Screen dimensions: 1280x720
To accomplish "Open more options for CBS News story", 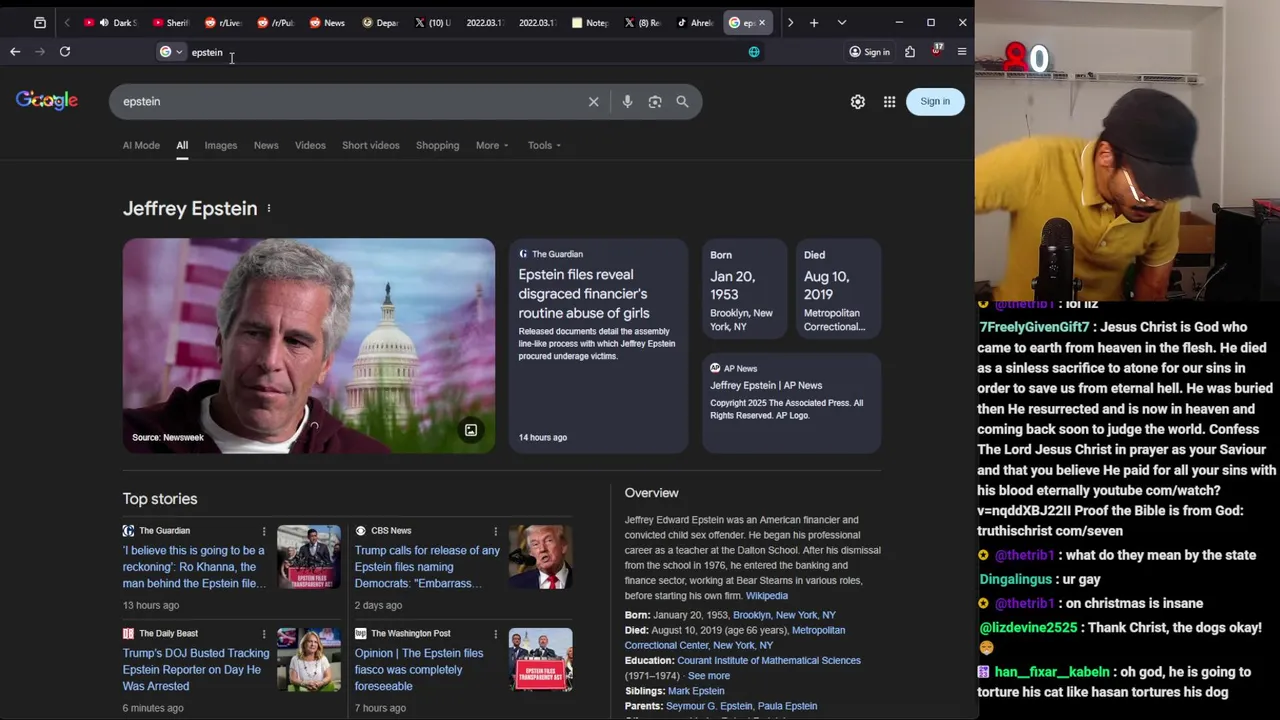I will click(495, 531).
